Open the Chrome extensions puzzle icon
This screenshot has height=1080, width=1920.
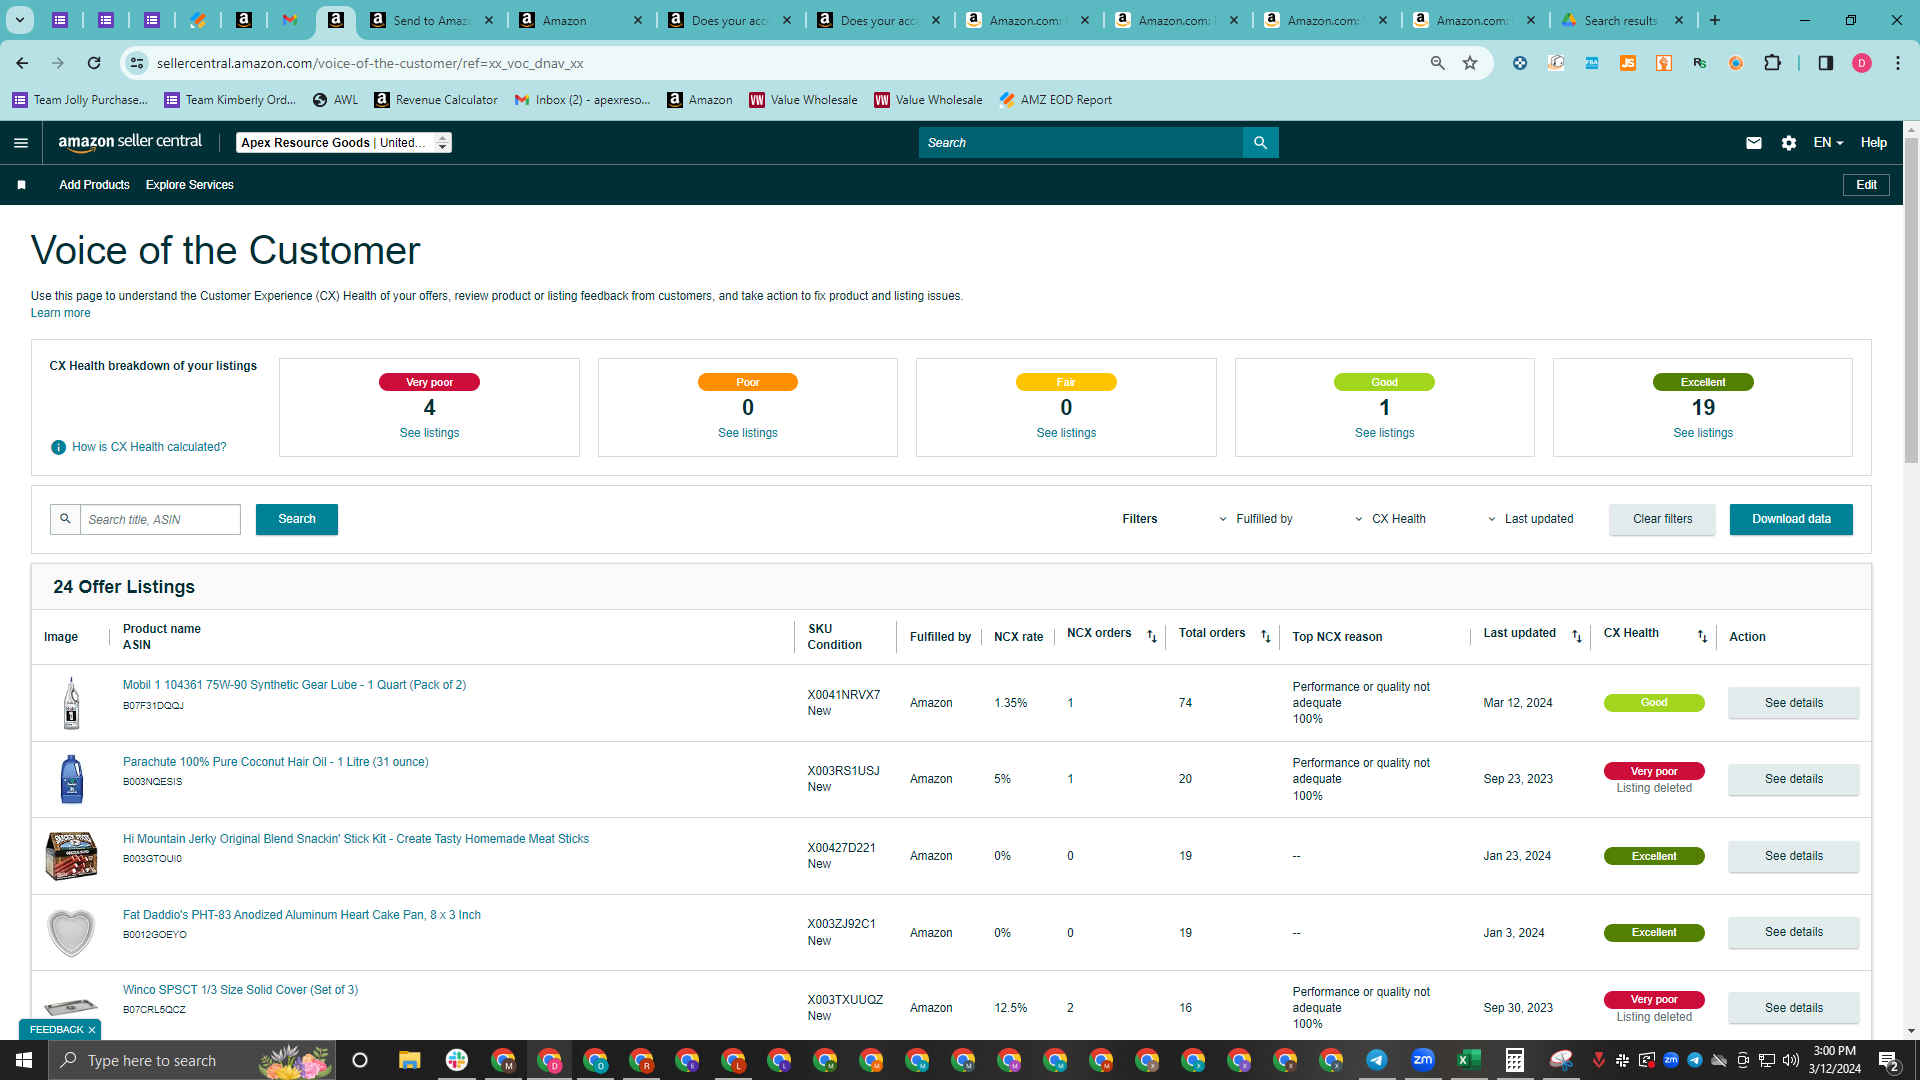pos(1772,63)
